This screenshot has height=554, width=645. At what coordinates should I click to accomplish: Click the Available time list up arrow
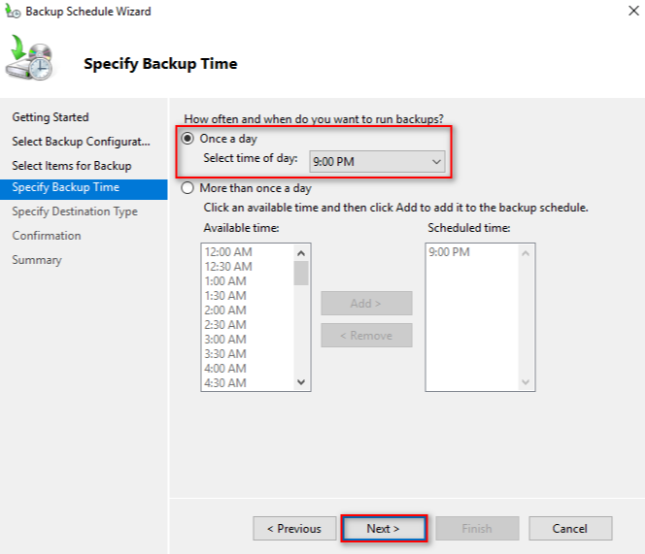(x=301, y=253)
